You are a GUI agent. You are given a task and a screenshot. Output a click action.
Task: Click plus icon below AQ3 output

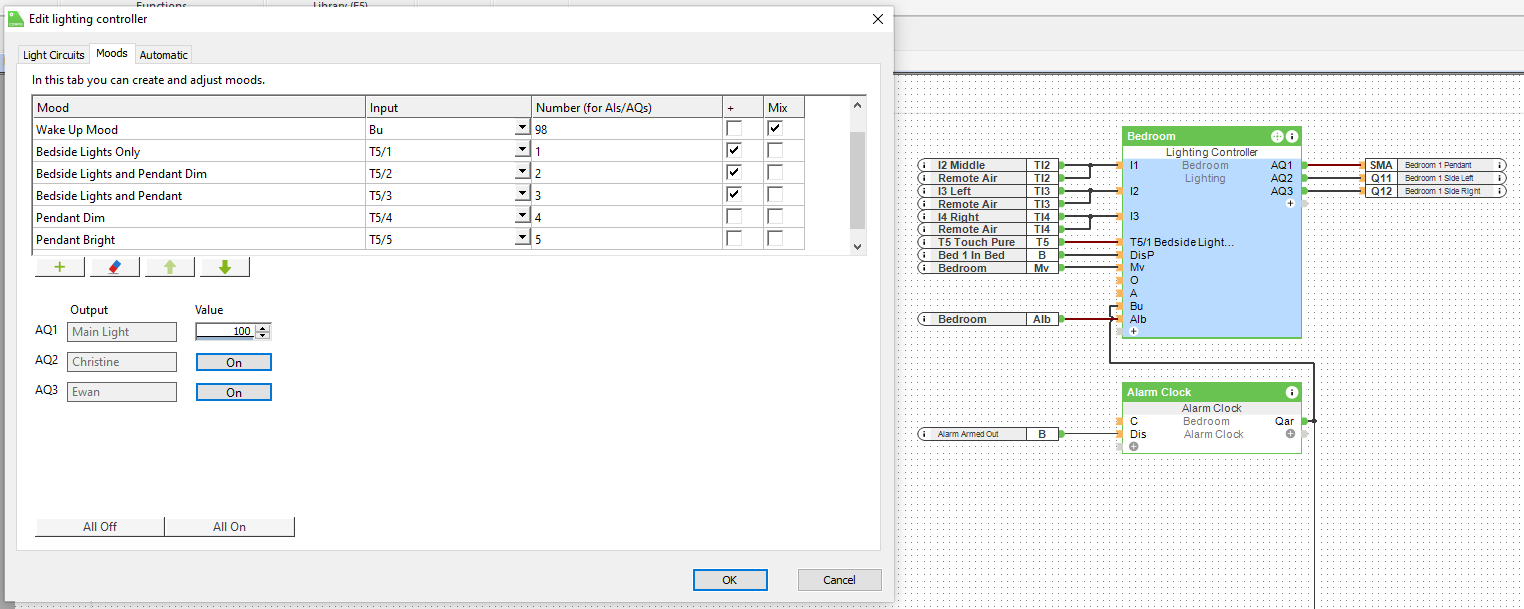pos(1290,203)
